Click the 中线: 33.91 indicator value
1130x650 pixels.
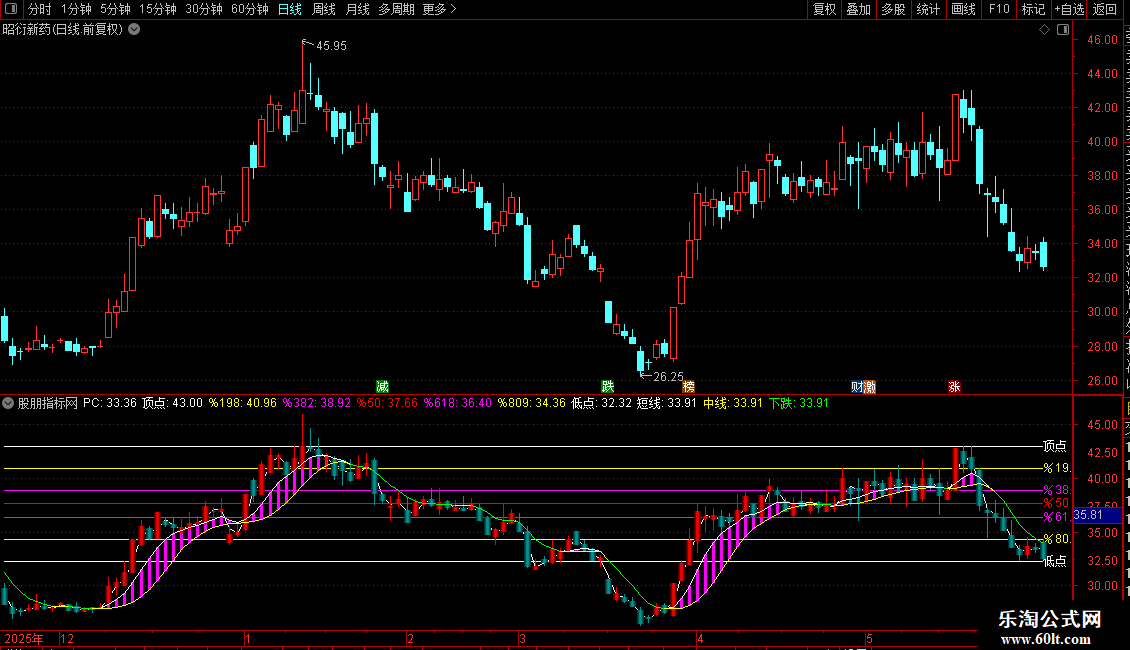click(733, 403)
